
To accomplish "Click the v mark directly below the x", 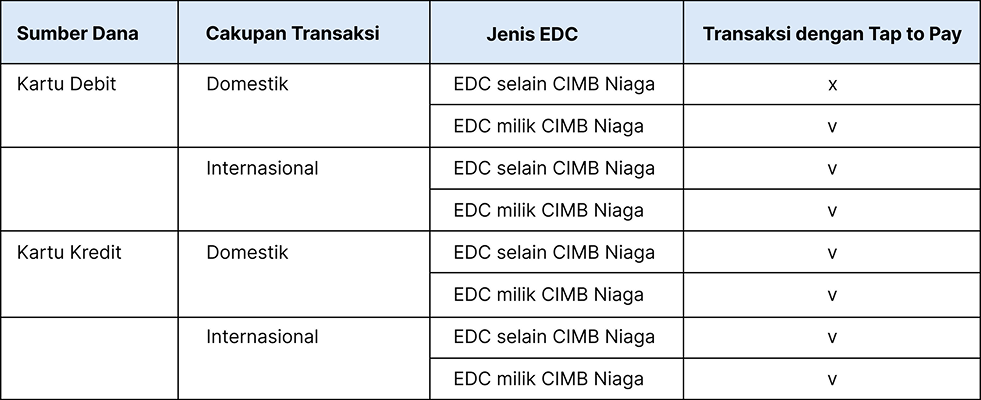I will click(x=832, y=126).
